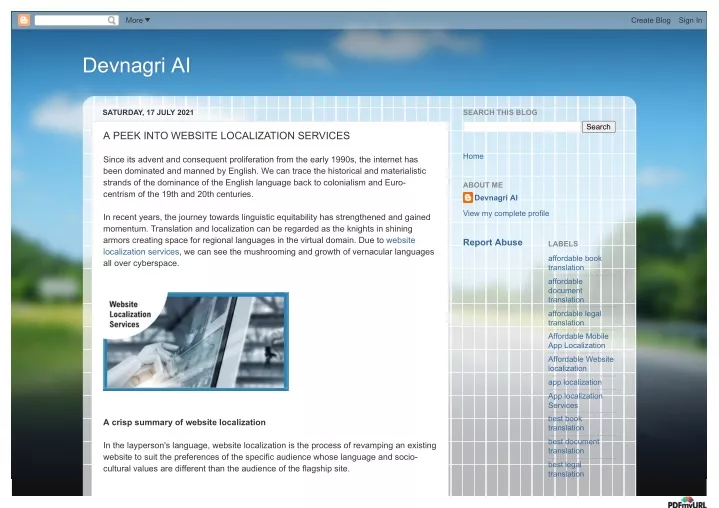Click the date header Saturday, 17 July 2021
The image size is (719, 508).
click(148, 112)
